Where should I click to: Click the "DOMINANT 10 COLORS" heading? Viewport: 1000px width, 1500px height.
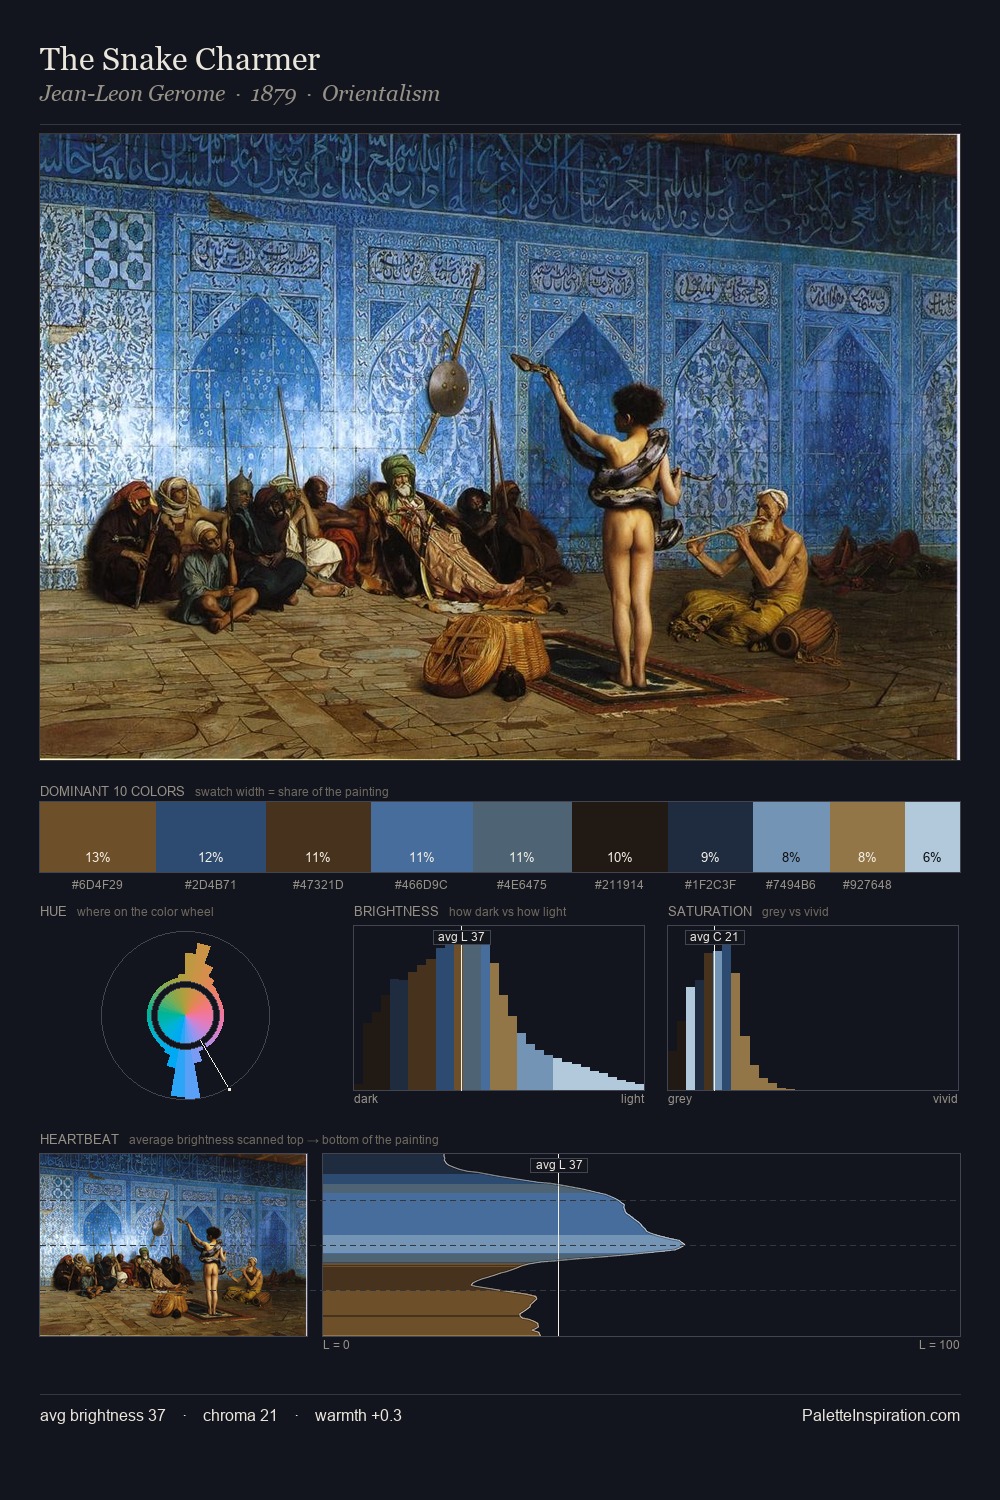pos(112,791)
